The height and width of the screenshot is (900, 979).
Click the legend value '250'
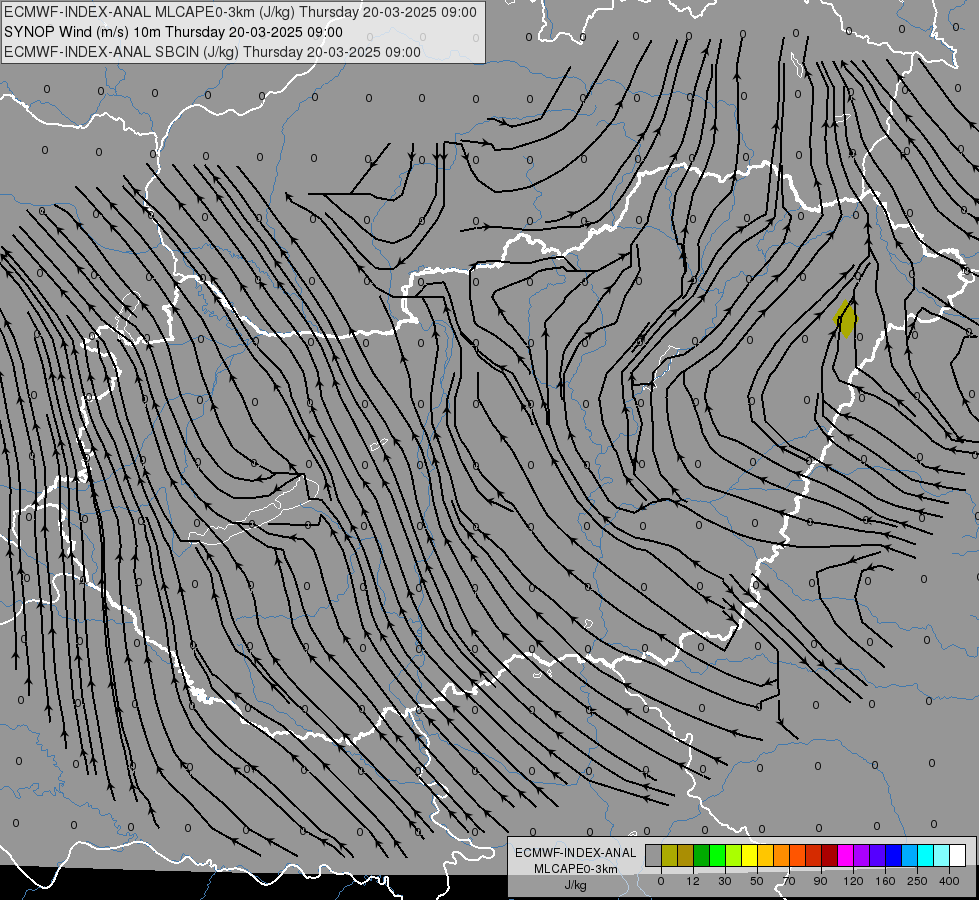(917, 881)
